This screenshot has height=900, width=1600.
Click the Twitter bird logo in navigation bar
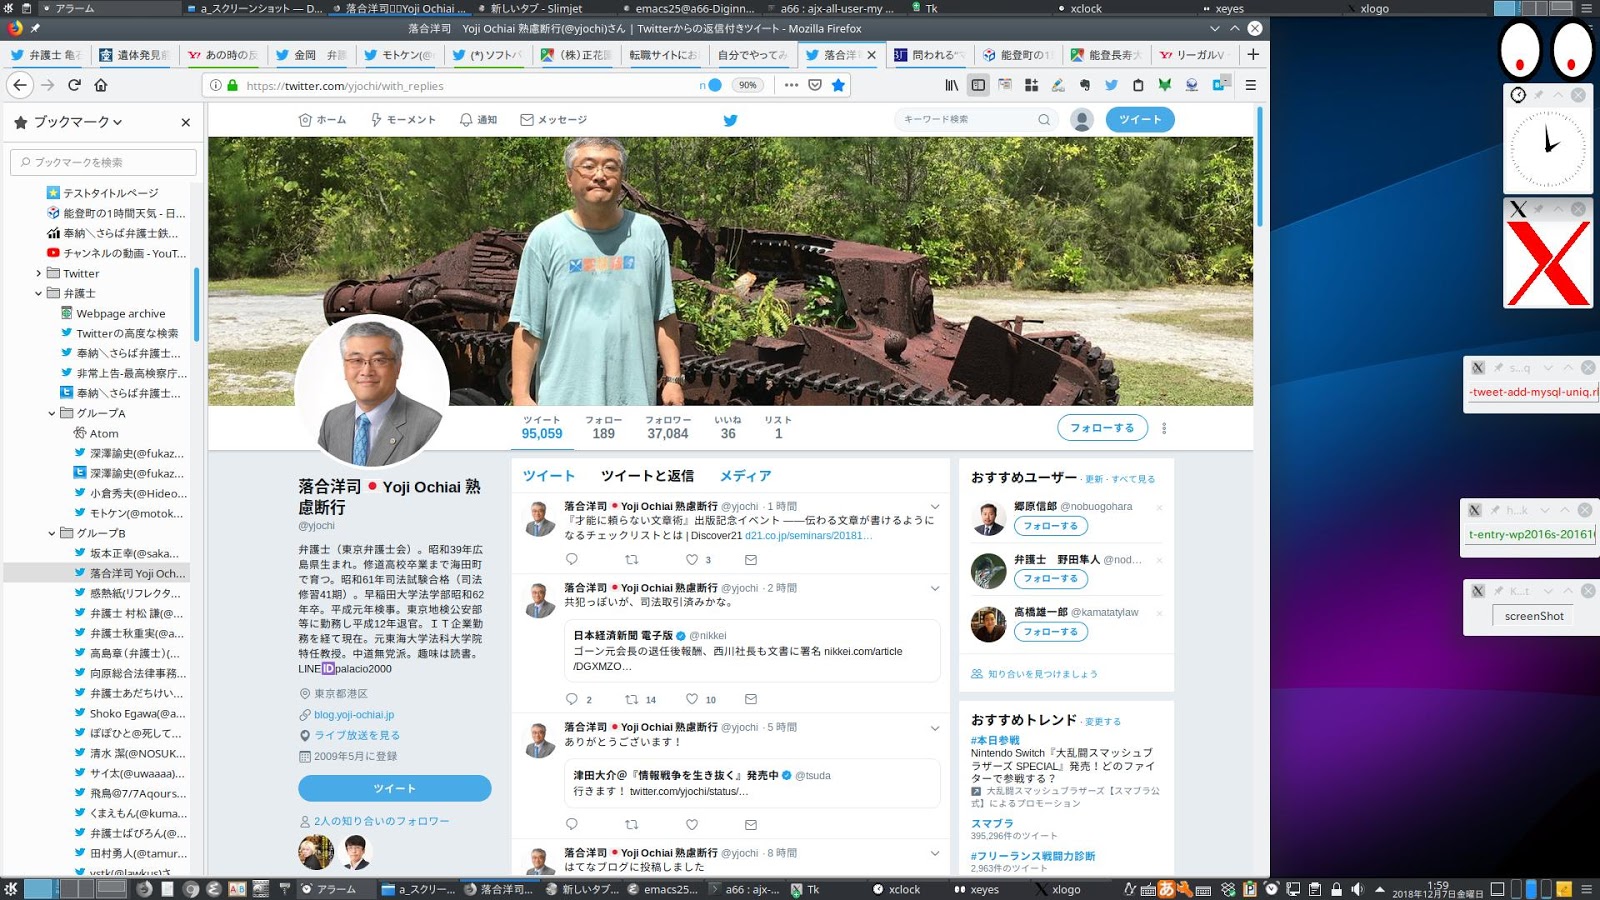click(731, 120)
